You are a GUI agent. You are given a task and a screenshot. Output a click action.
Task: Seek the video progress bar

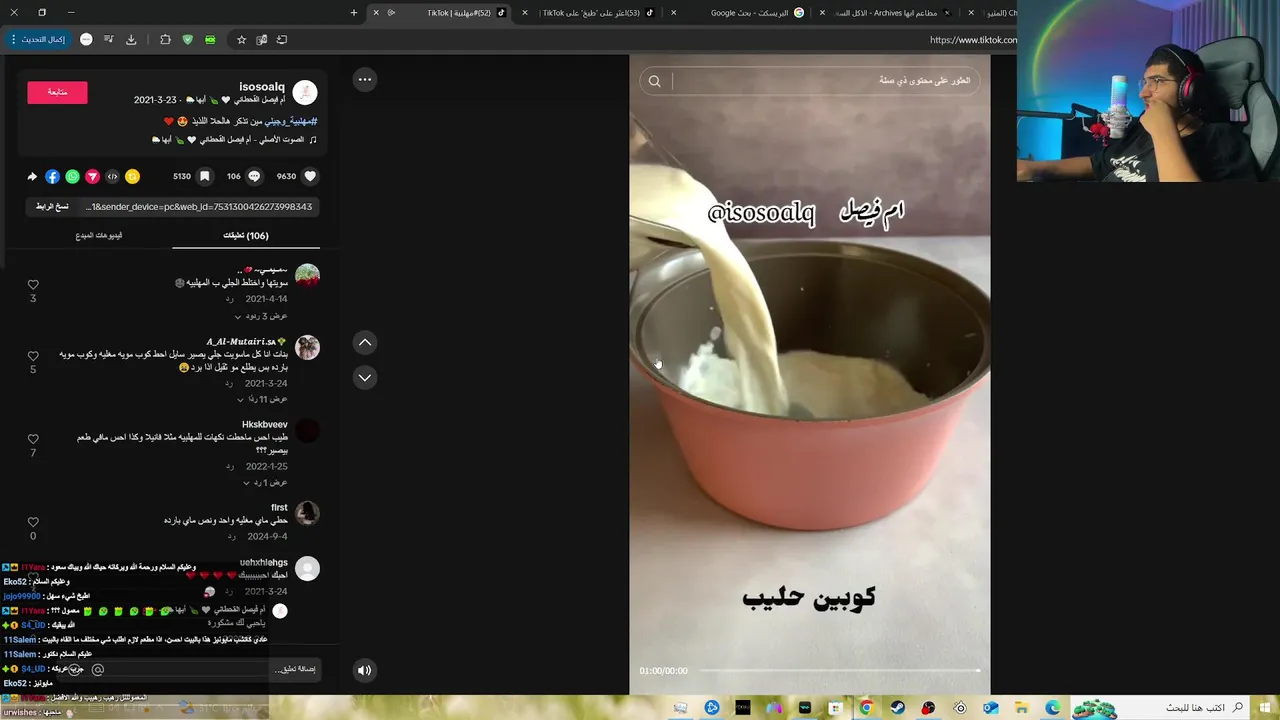click(x=839, y=671)
